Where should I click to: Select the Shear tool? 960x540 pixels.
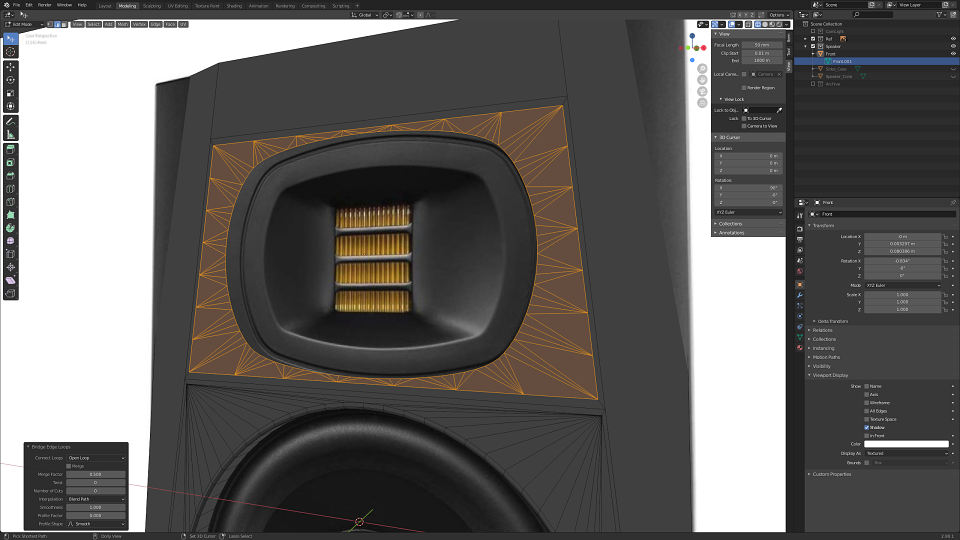(10, 280)
